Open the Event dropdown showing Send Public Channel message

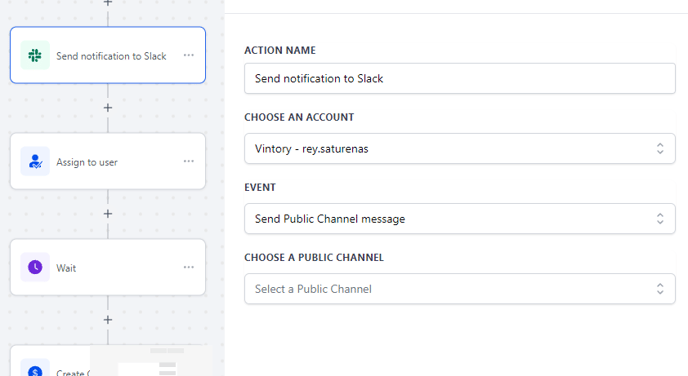(x=460, y=218)
